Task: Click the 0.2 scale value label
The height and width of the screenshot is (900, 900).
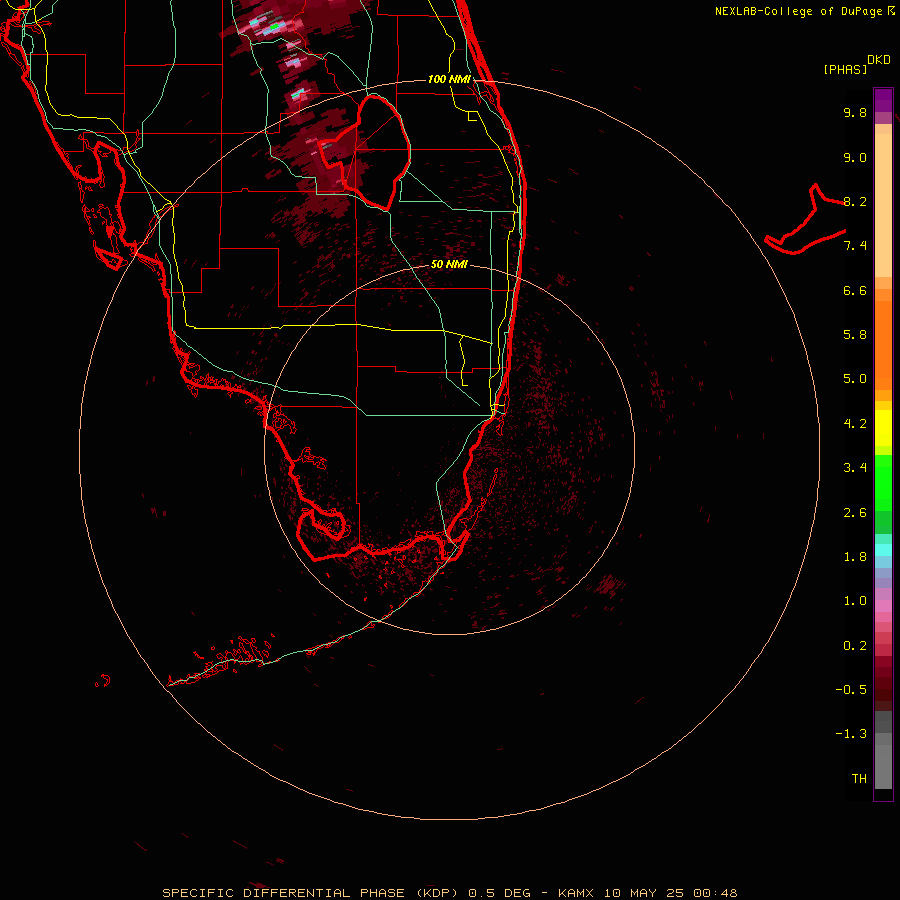Action: coord(855,646)
